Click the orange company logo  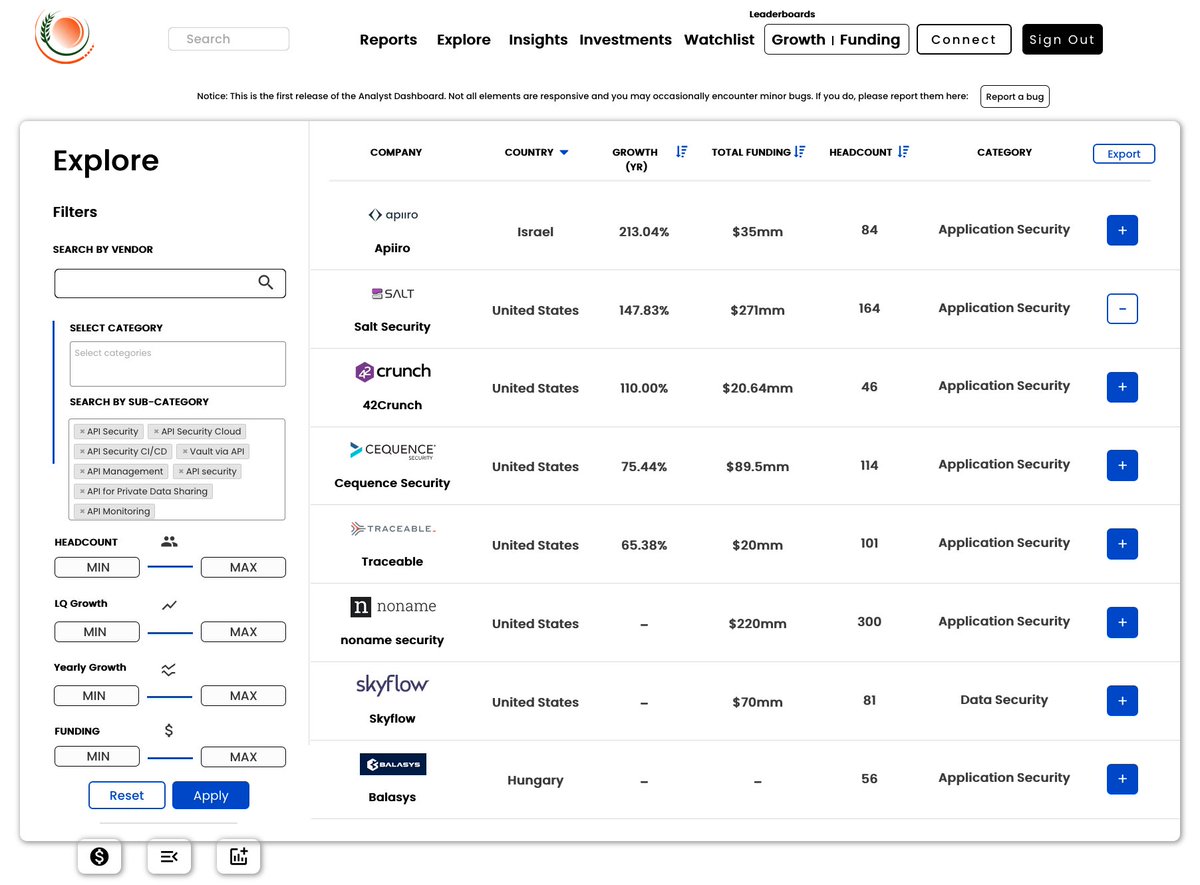65,37
